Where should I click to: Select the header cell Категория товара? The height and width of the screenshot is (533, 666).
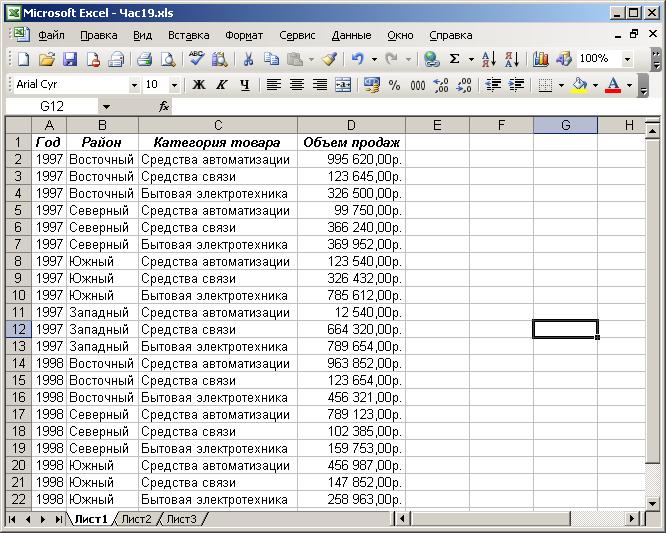(x=217, y=142)
